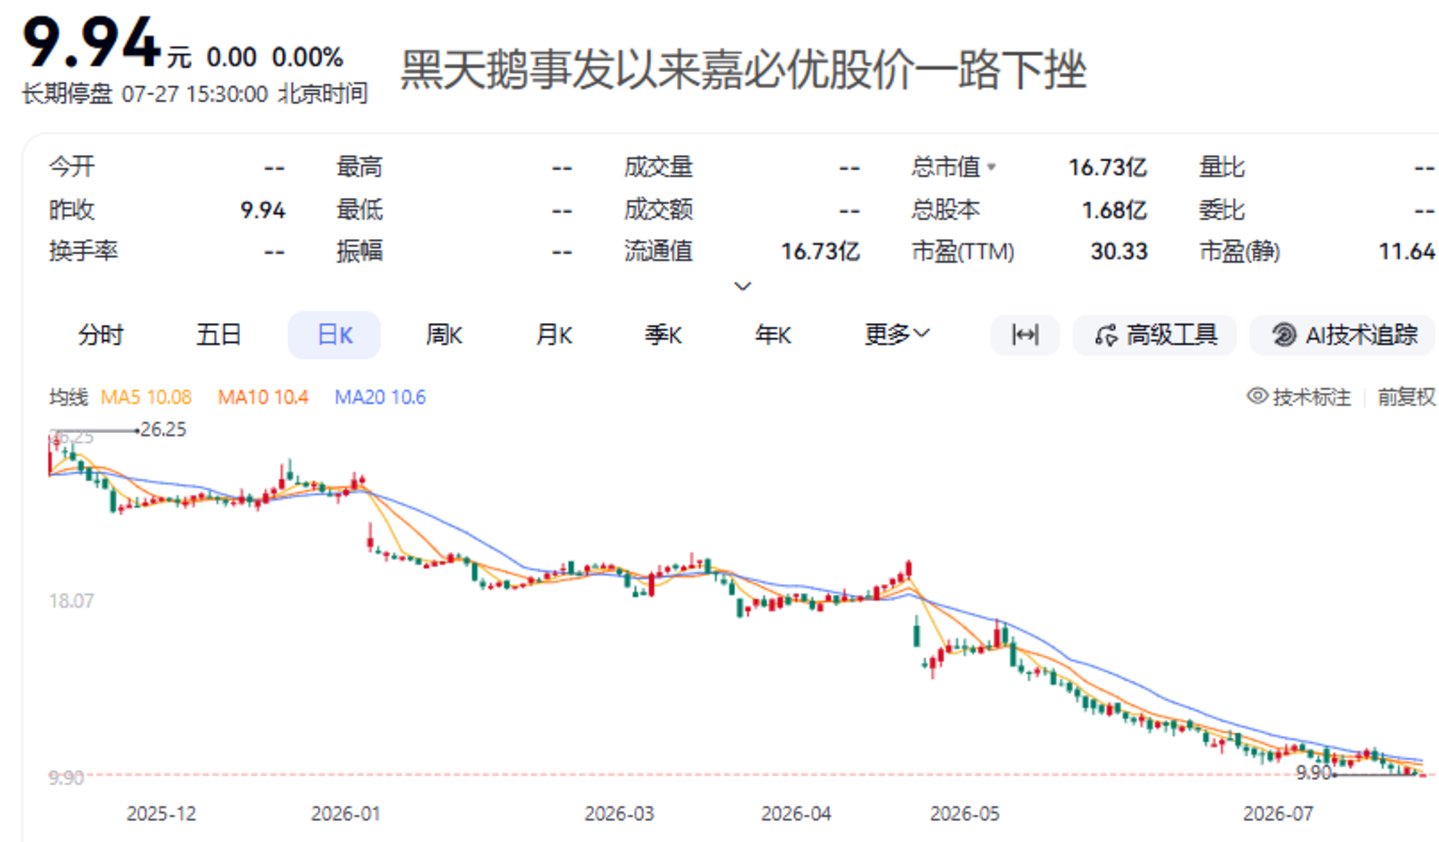The height and width of the screenshot is (842, 1439).
Task: Click the MA20 10.6 indicator label
Action: [x=380, y=397]
